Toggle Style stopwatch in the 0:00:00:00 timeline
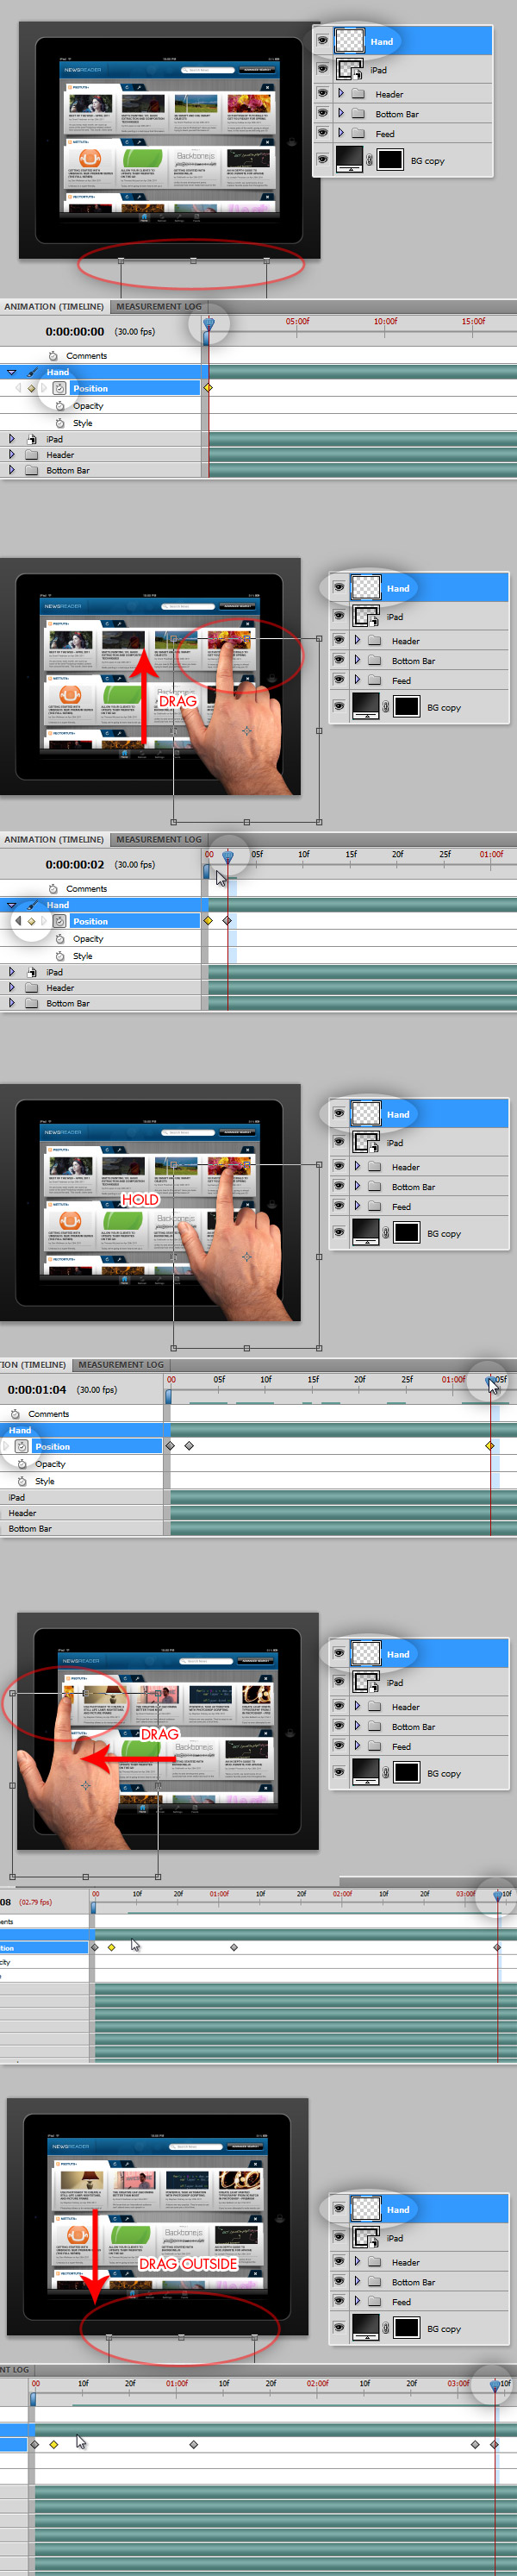This screenshot has width=517, height=2576. click(60, 423)
